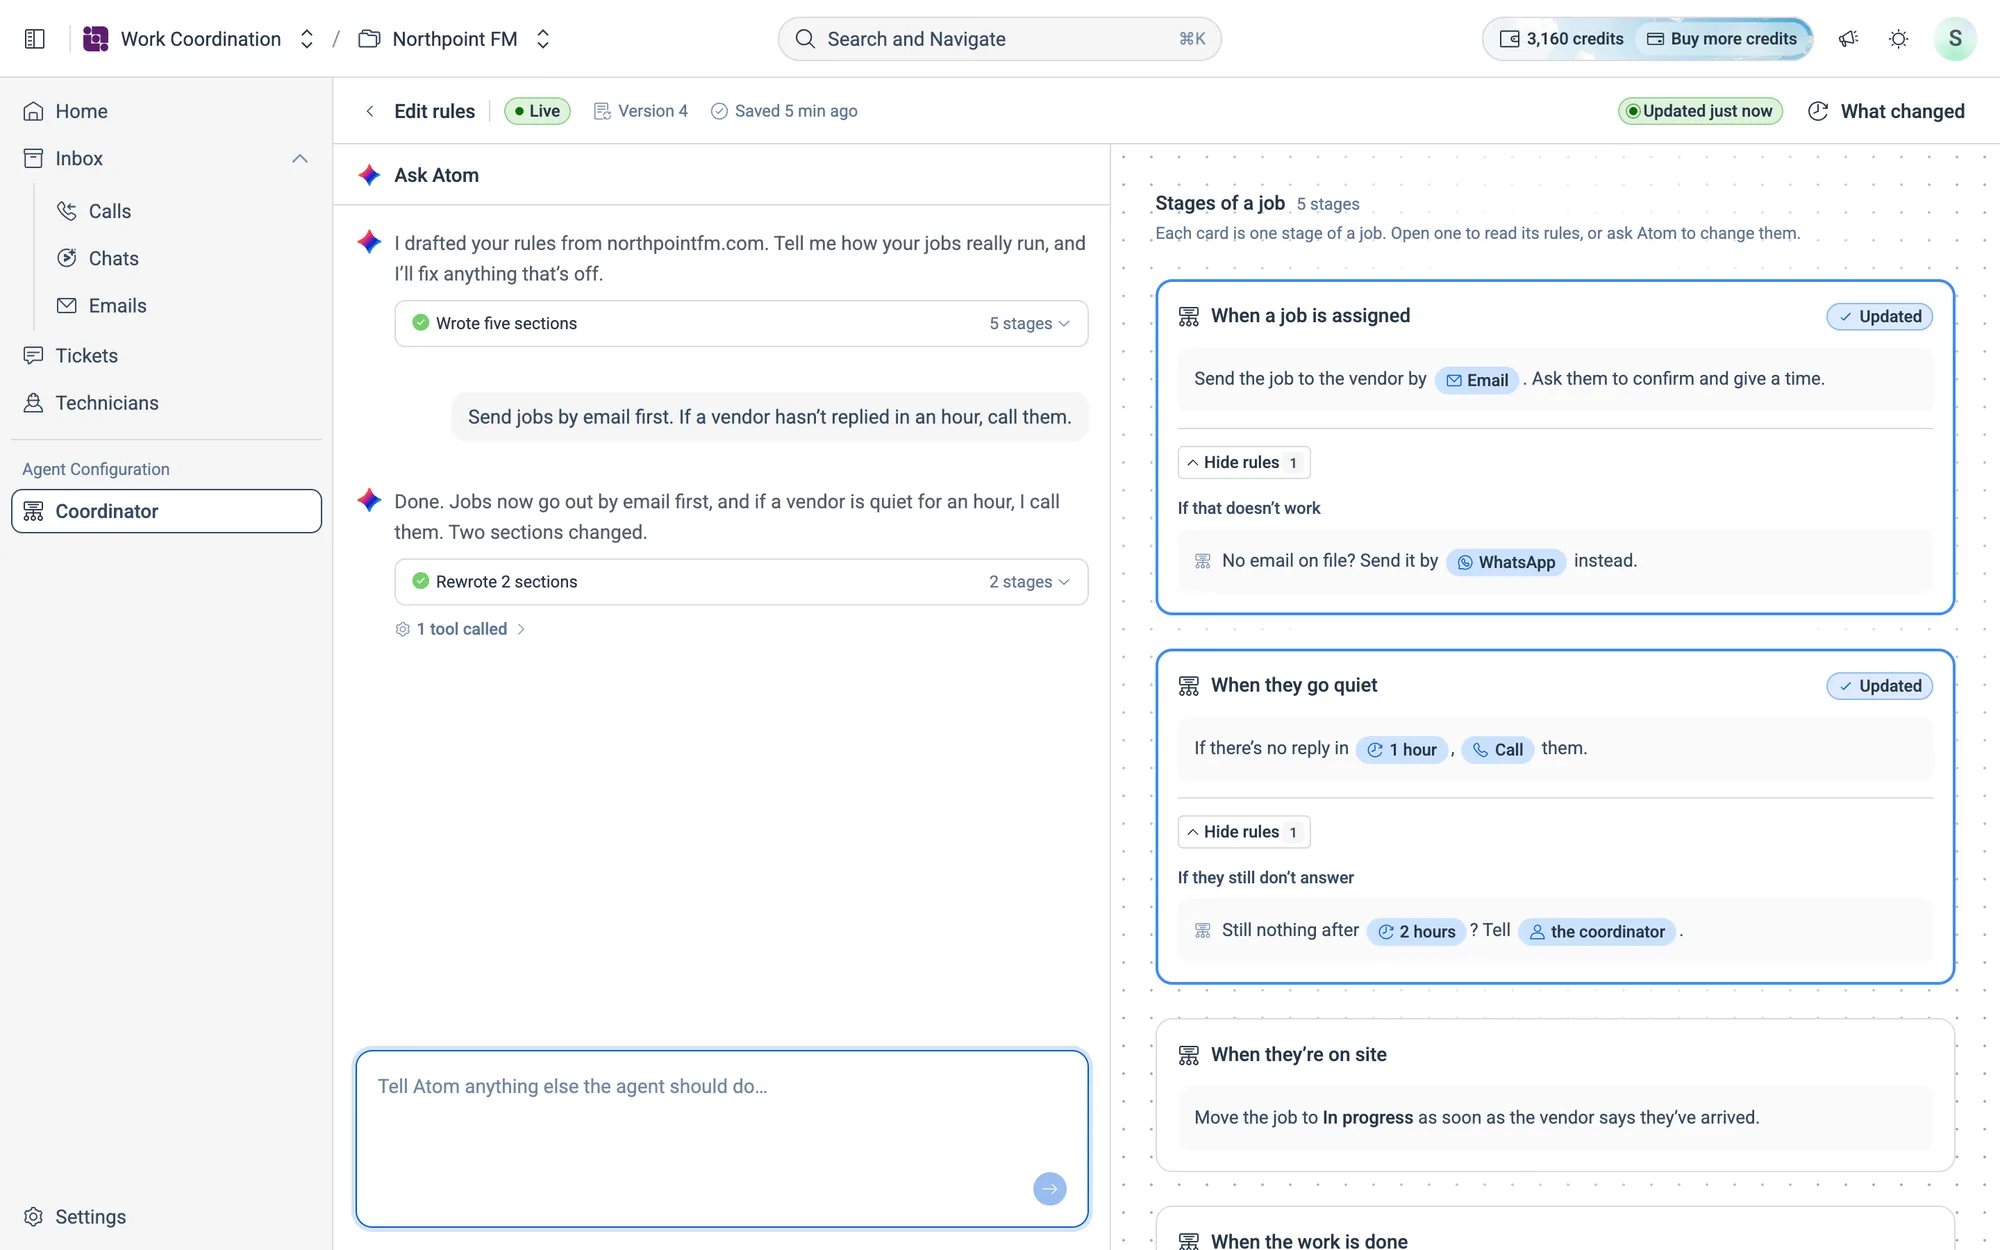Click the Home house icon
The image size is (2000, 1250).
click(34, 111)
